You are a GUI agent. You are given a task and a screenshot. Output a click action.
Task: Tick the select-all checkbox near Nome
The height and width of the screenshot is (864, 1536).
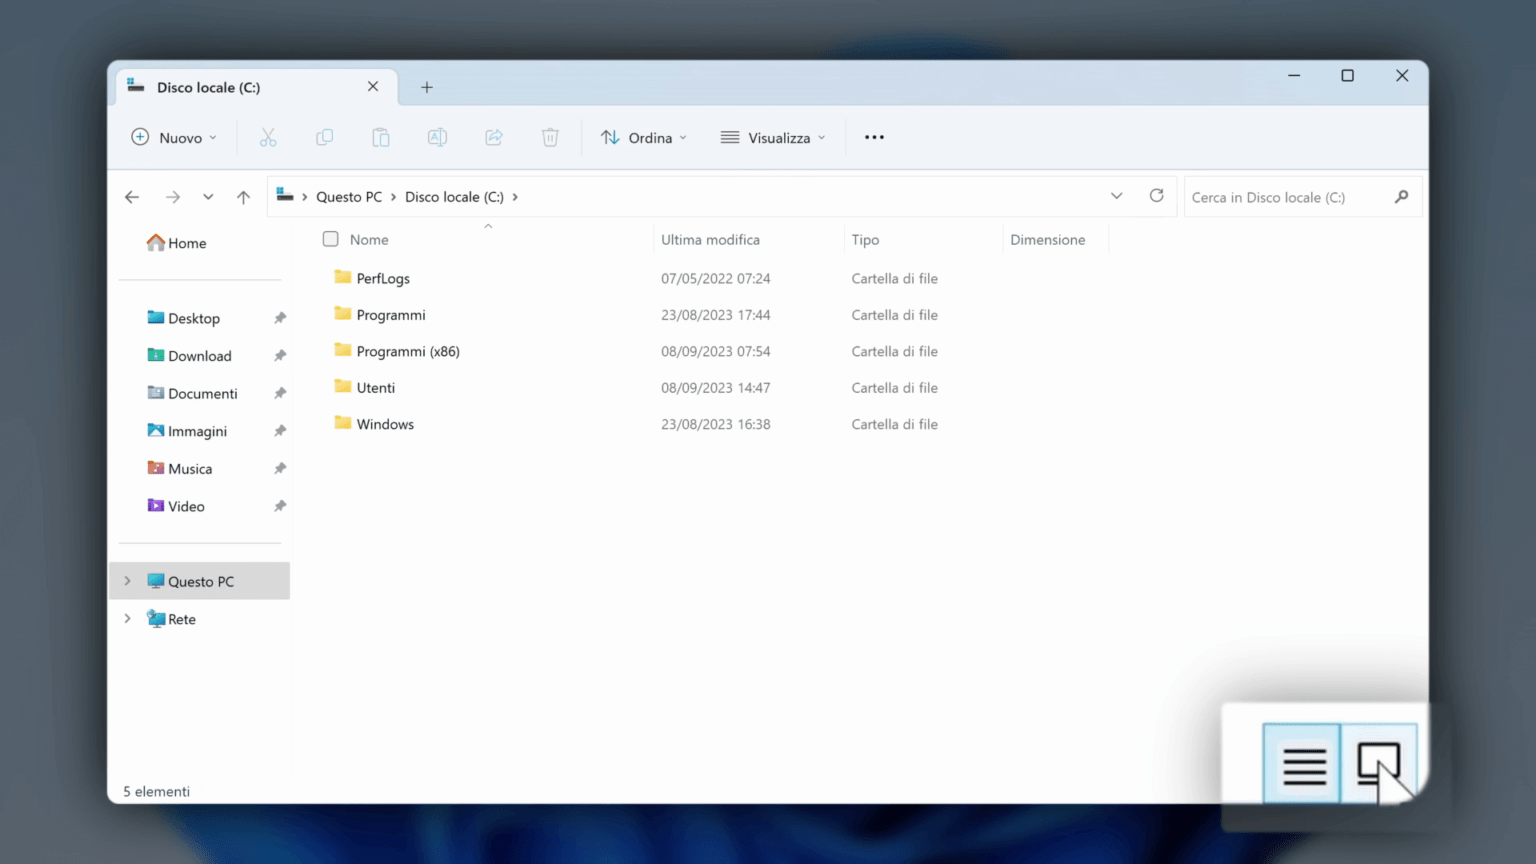(330, 239)
